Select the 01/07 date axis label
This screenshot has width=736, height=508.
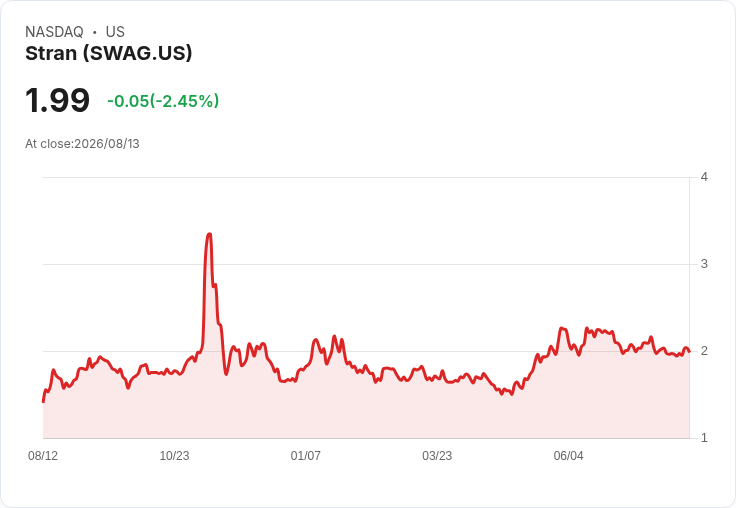[306, 455]
